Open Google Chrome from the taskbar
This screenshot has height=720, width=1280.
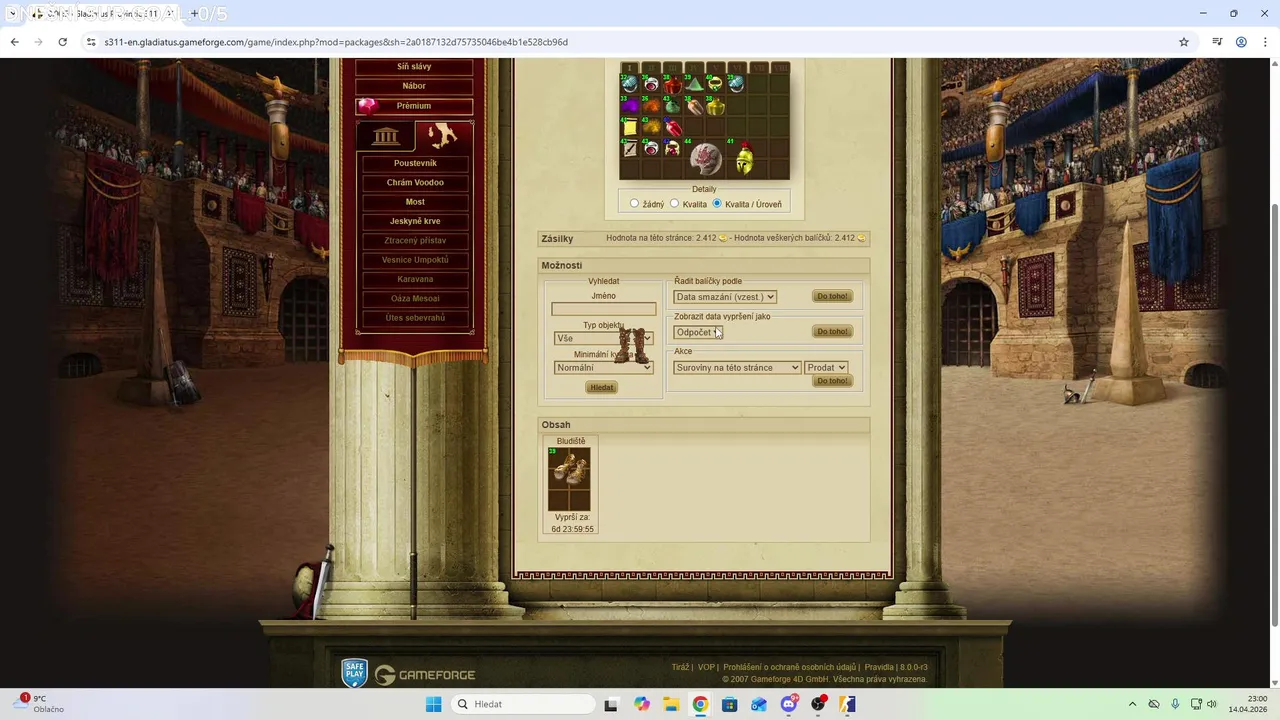click(700, 704)
